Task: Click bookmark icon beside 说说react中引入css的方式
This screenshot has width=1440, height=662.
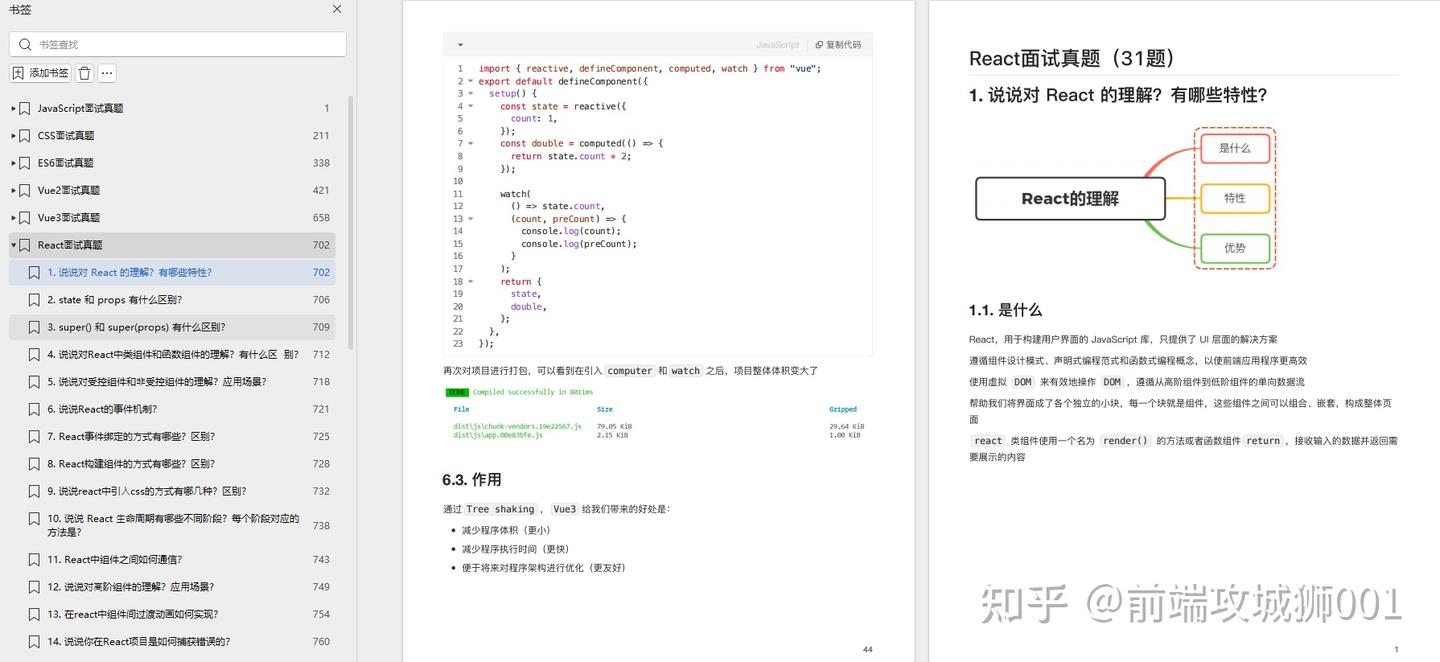Action: 35,491
